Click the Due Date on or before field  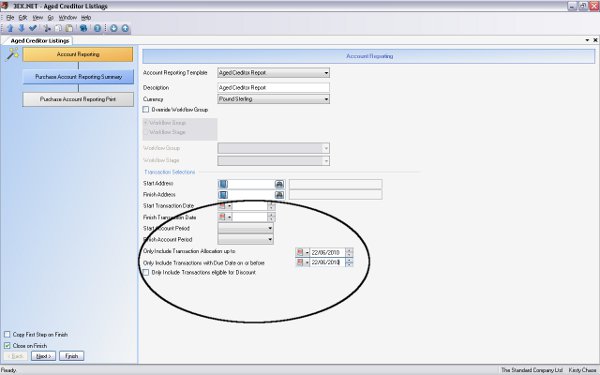[328, 262]
